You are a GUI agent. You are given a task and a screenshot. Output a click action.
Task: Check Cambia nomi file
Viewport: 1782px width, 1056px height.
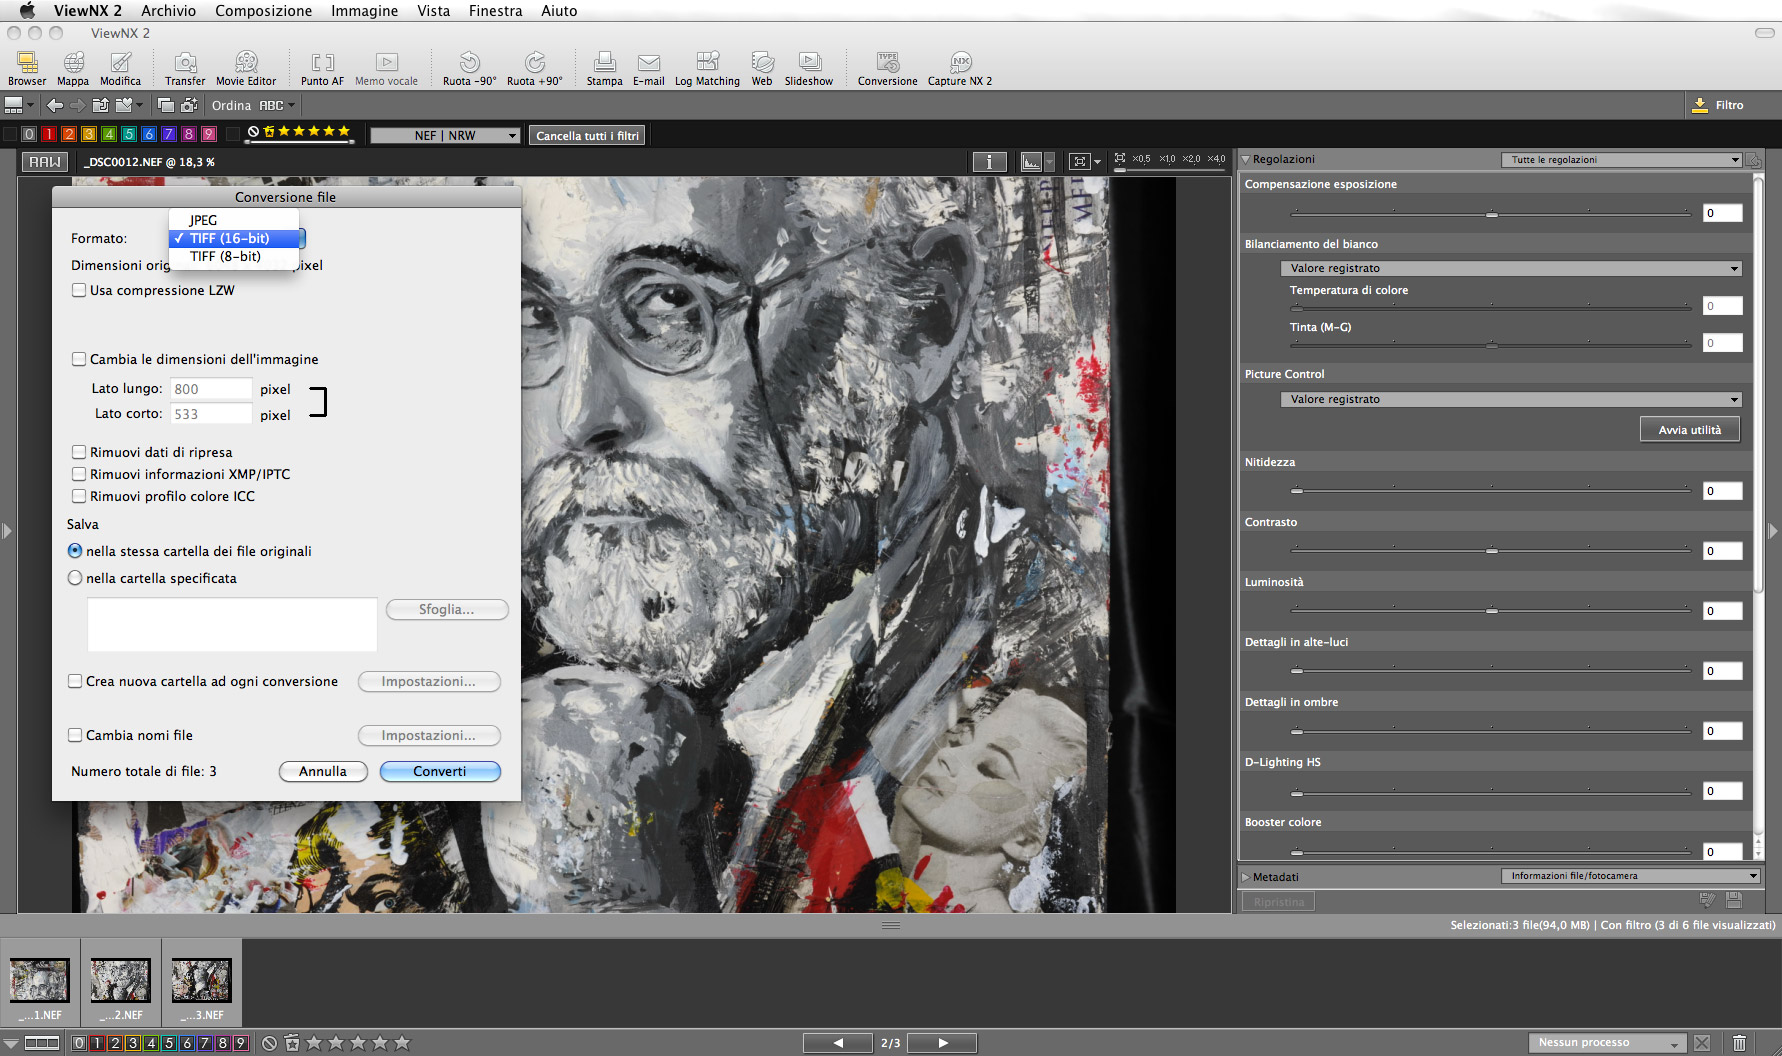click(75, 735)
